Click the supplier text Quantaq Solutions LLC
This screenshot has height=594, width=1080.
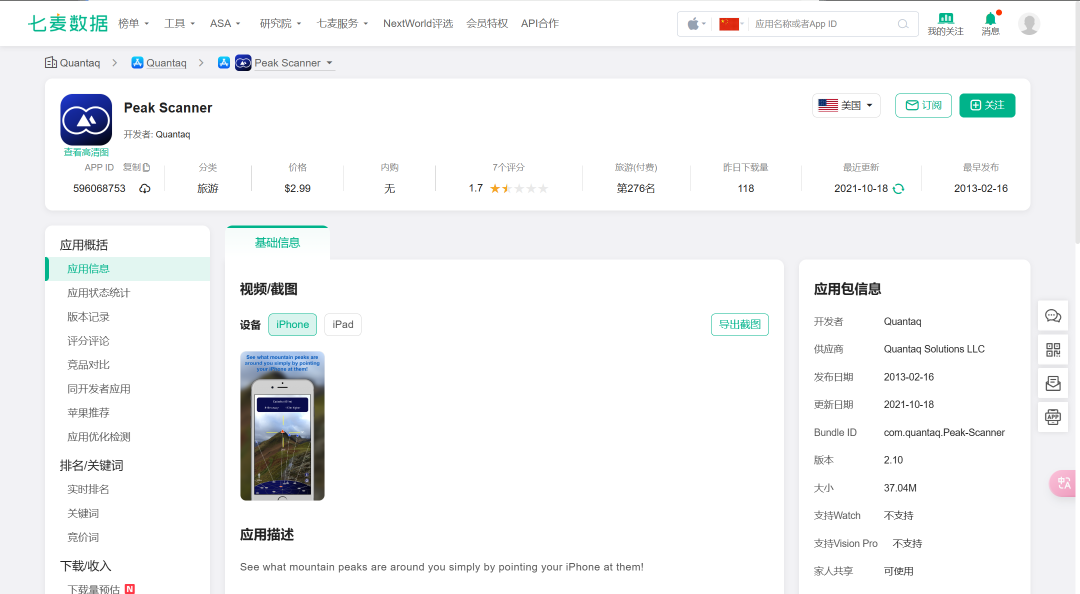point(934,349)
